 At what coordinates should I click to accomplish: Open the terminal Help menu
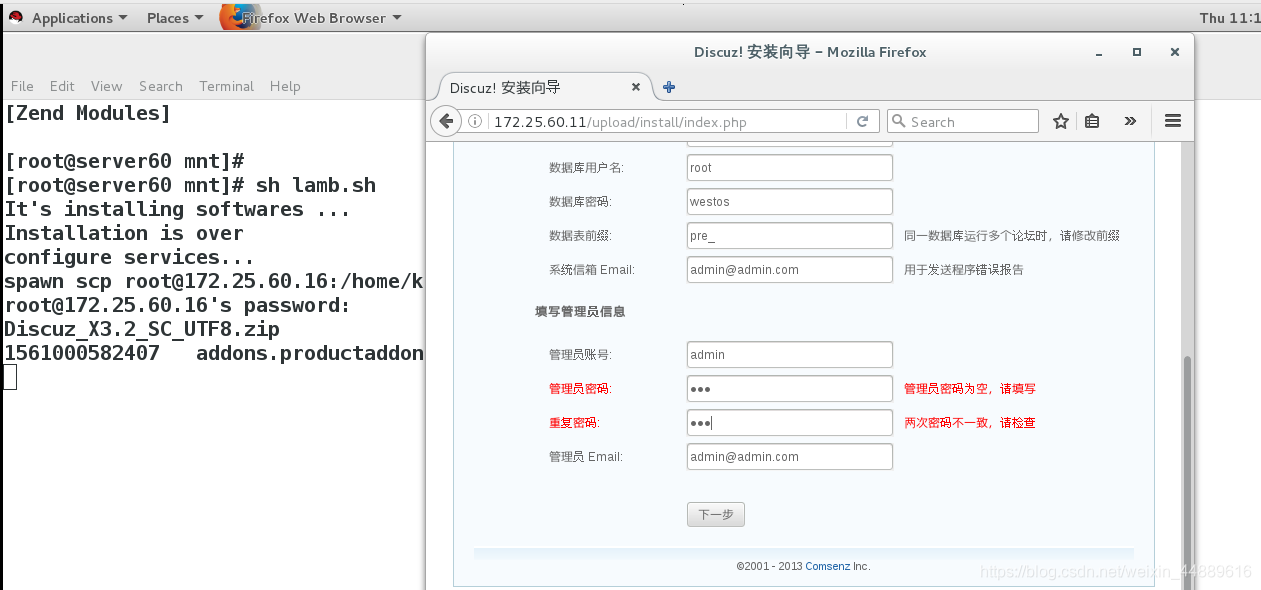click(x=285, y=86)
